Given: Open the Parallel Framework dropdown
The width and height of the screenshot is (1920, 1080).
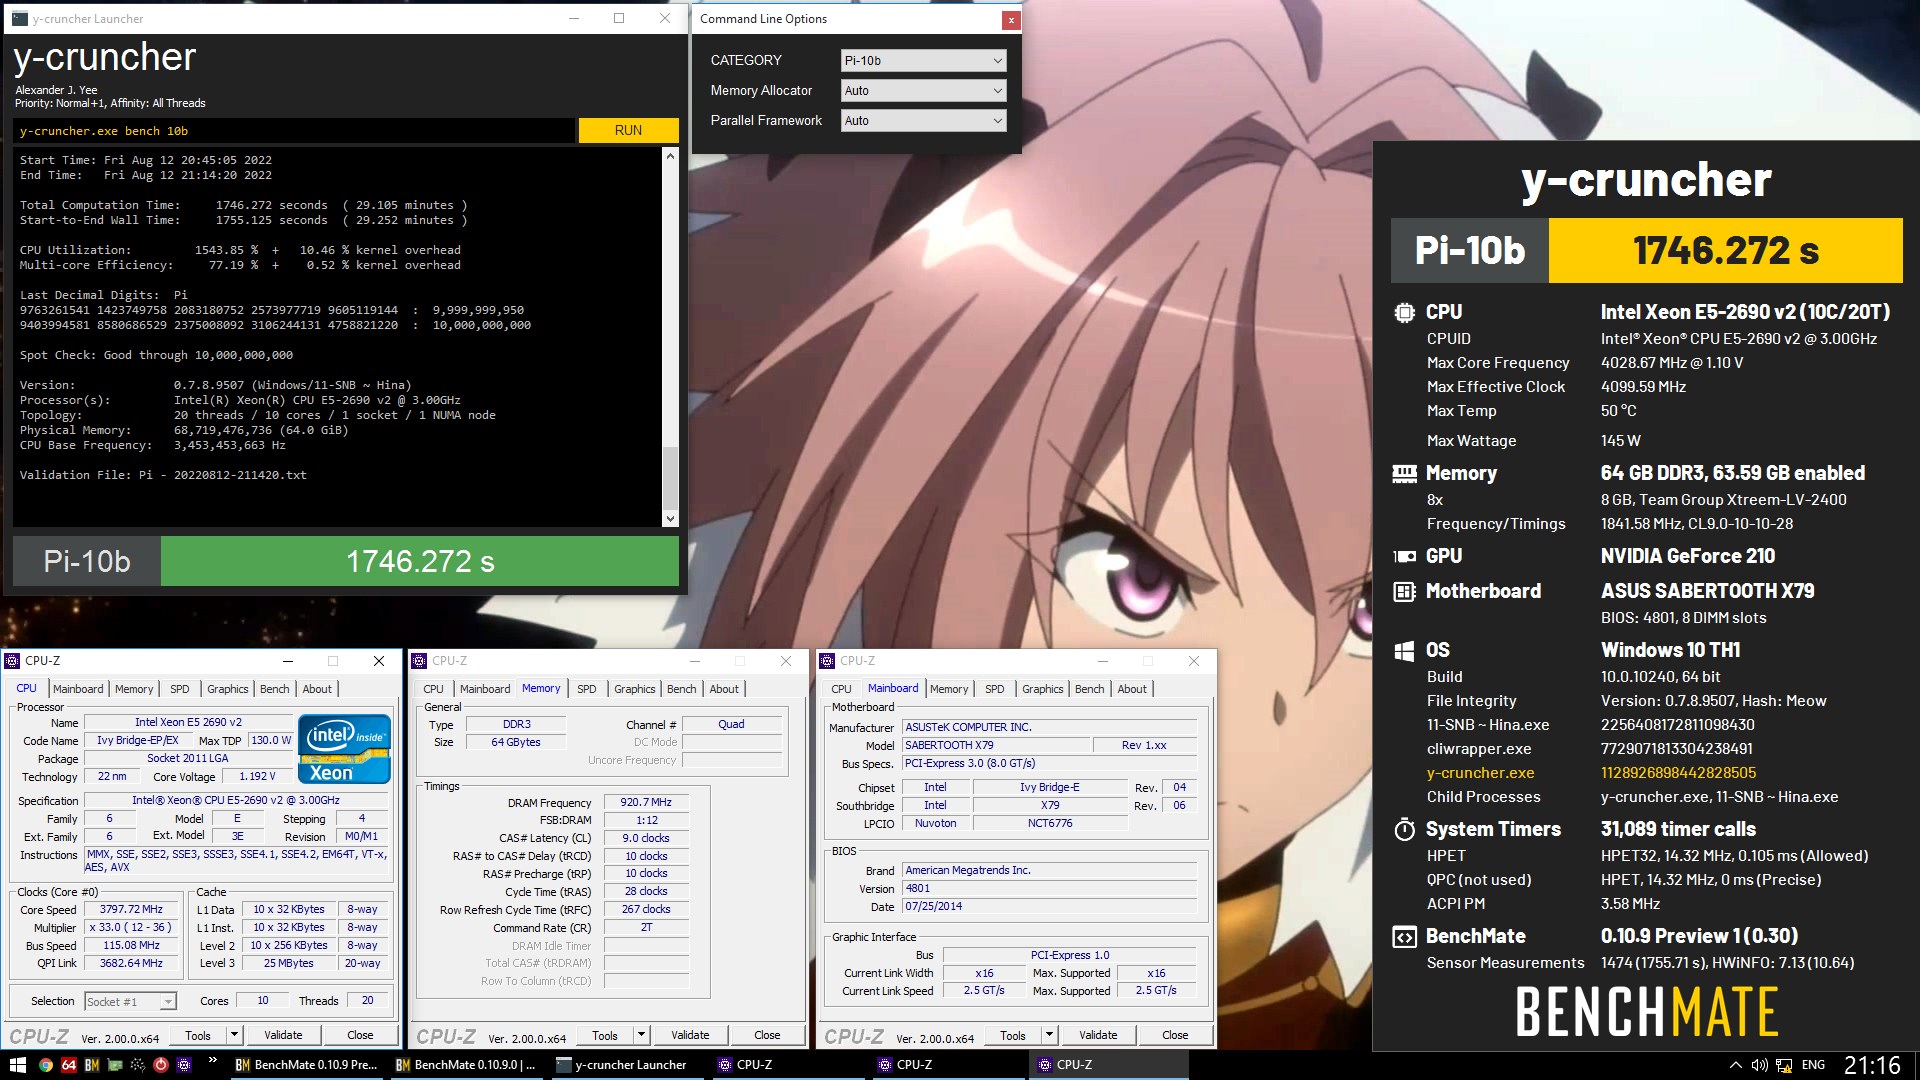Looking at the screenshot, I should pyautogui.click(x=923, y=121).
